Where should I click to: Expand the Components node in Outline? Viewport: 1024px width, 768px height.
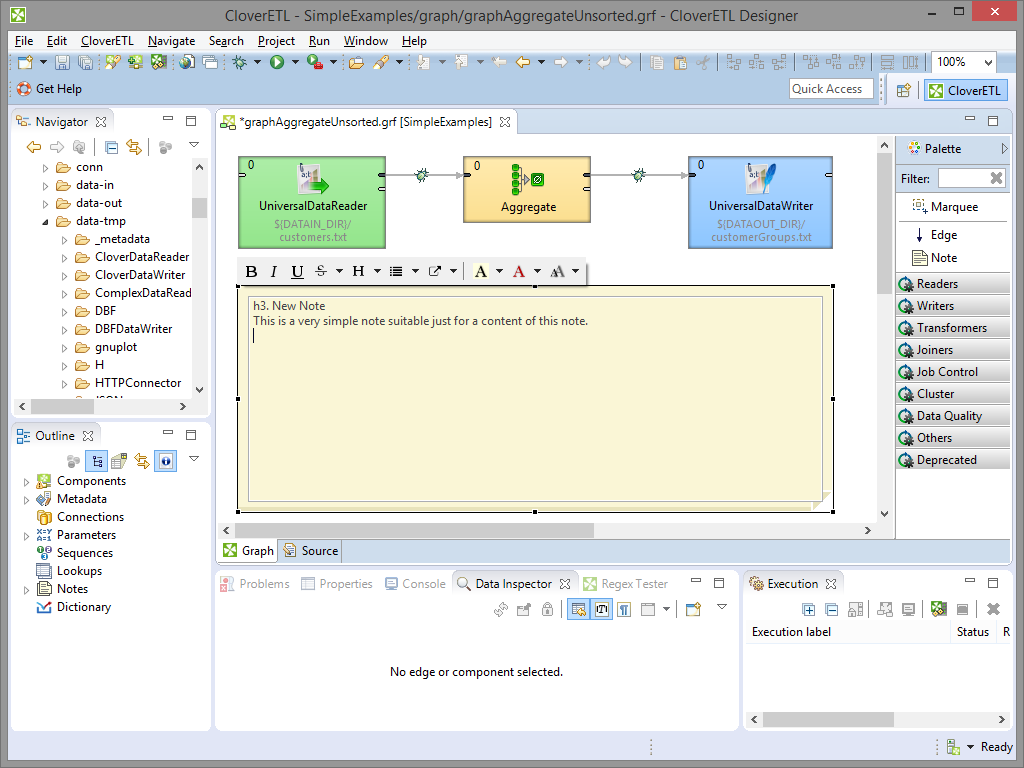click(x=27, y=481)
